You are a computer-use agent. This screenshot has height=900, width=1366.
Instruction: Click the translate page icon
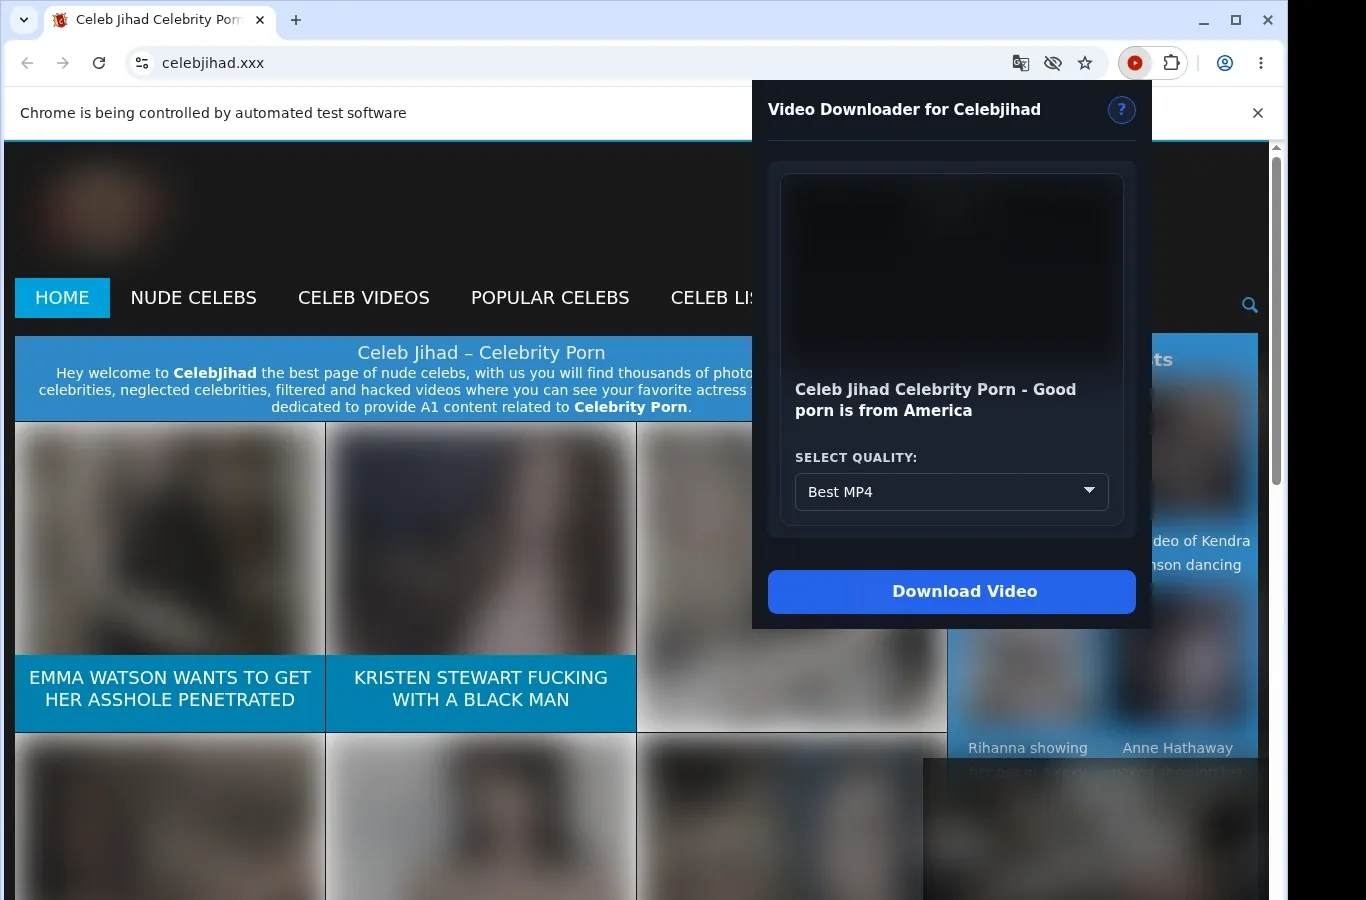tap(1021, 63)
